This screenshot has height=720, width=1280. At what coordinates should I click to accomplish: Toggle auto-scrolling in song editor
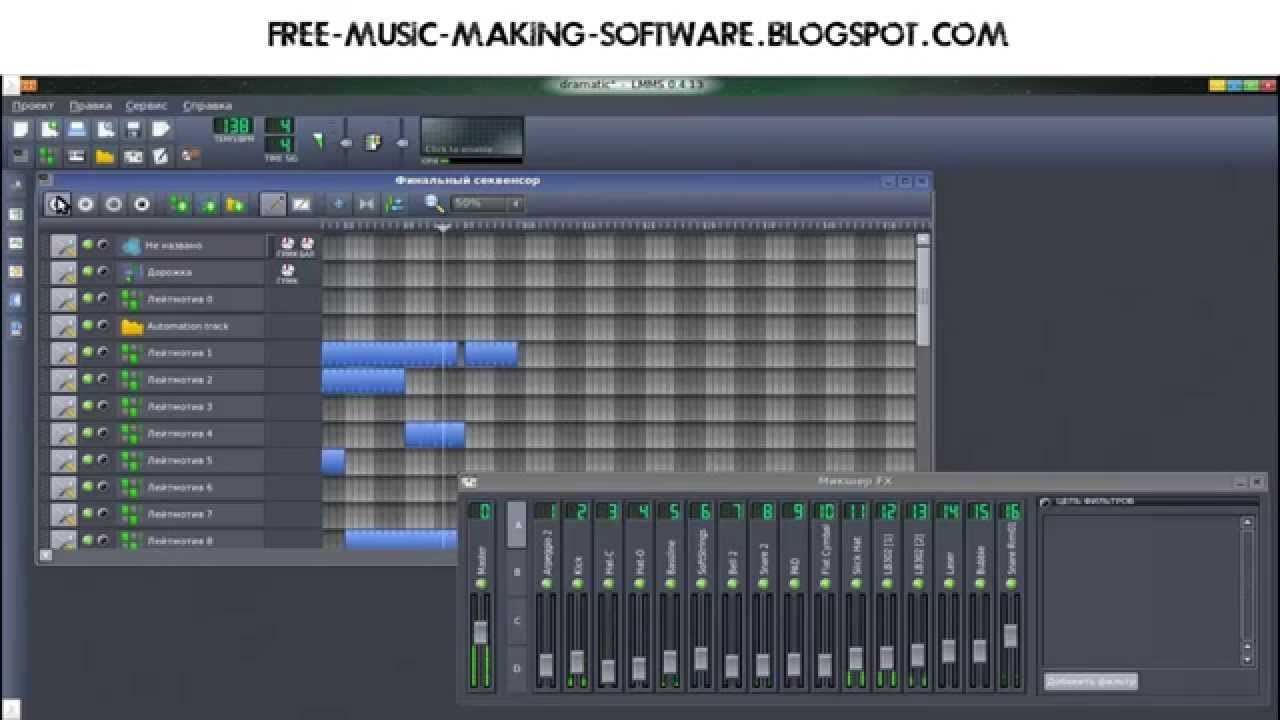[338, 204]
